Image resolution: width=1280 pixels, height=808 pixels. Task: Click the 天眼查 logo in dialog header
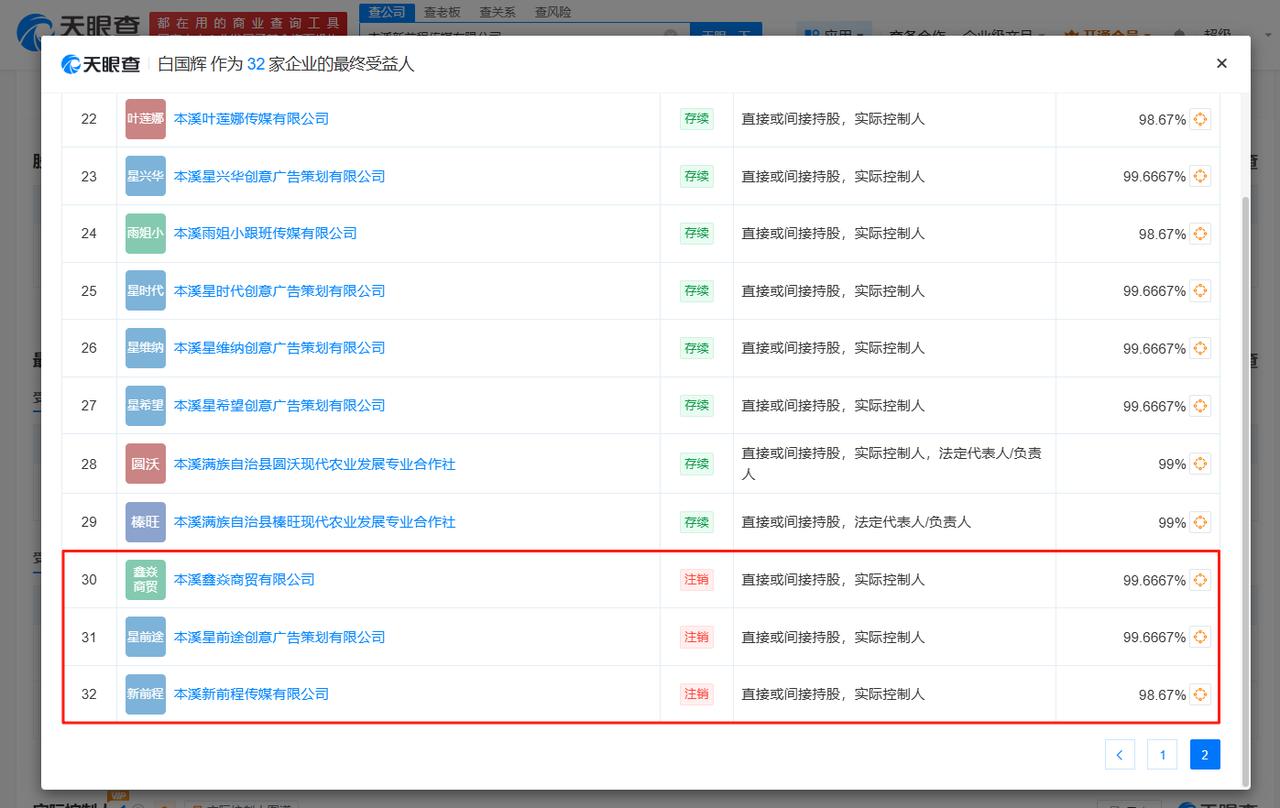coord(100,64)
